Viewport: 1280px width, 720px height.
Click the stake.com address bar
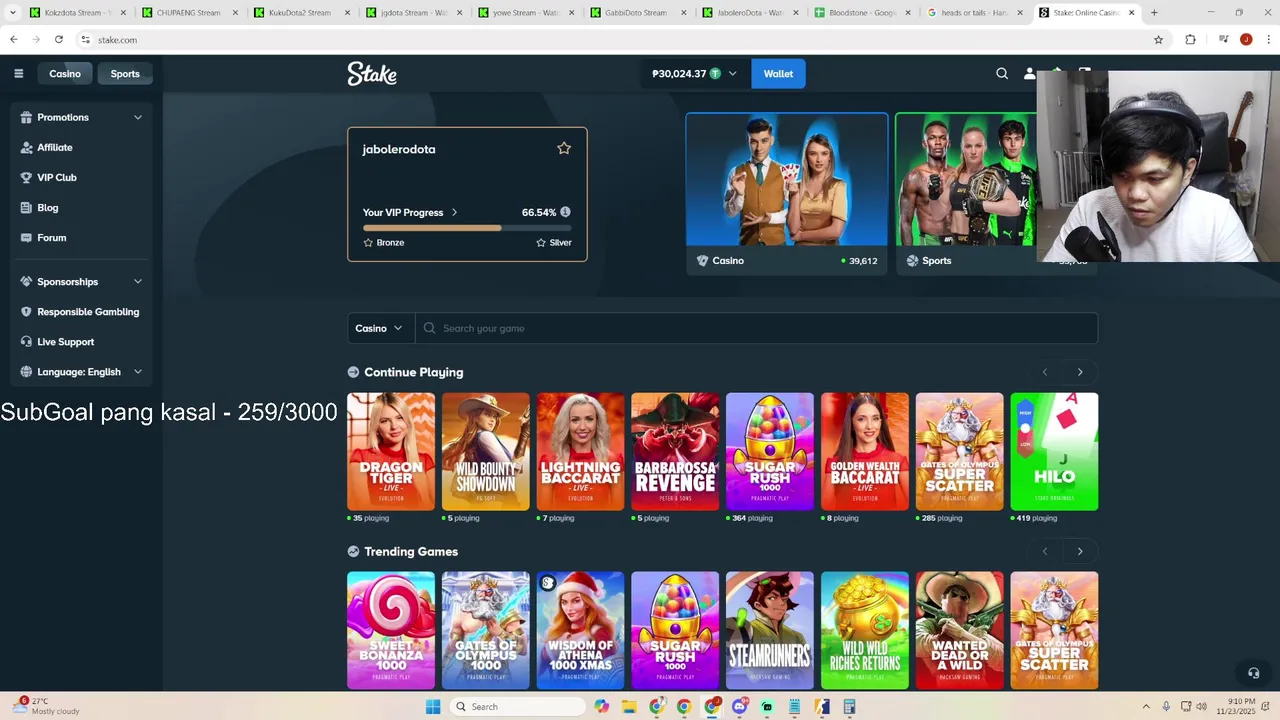[620, 39]
